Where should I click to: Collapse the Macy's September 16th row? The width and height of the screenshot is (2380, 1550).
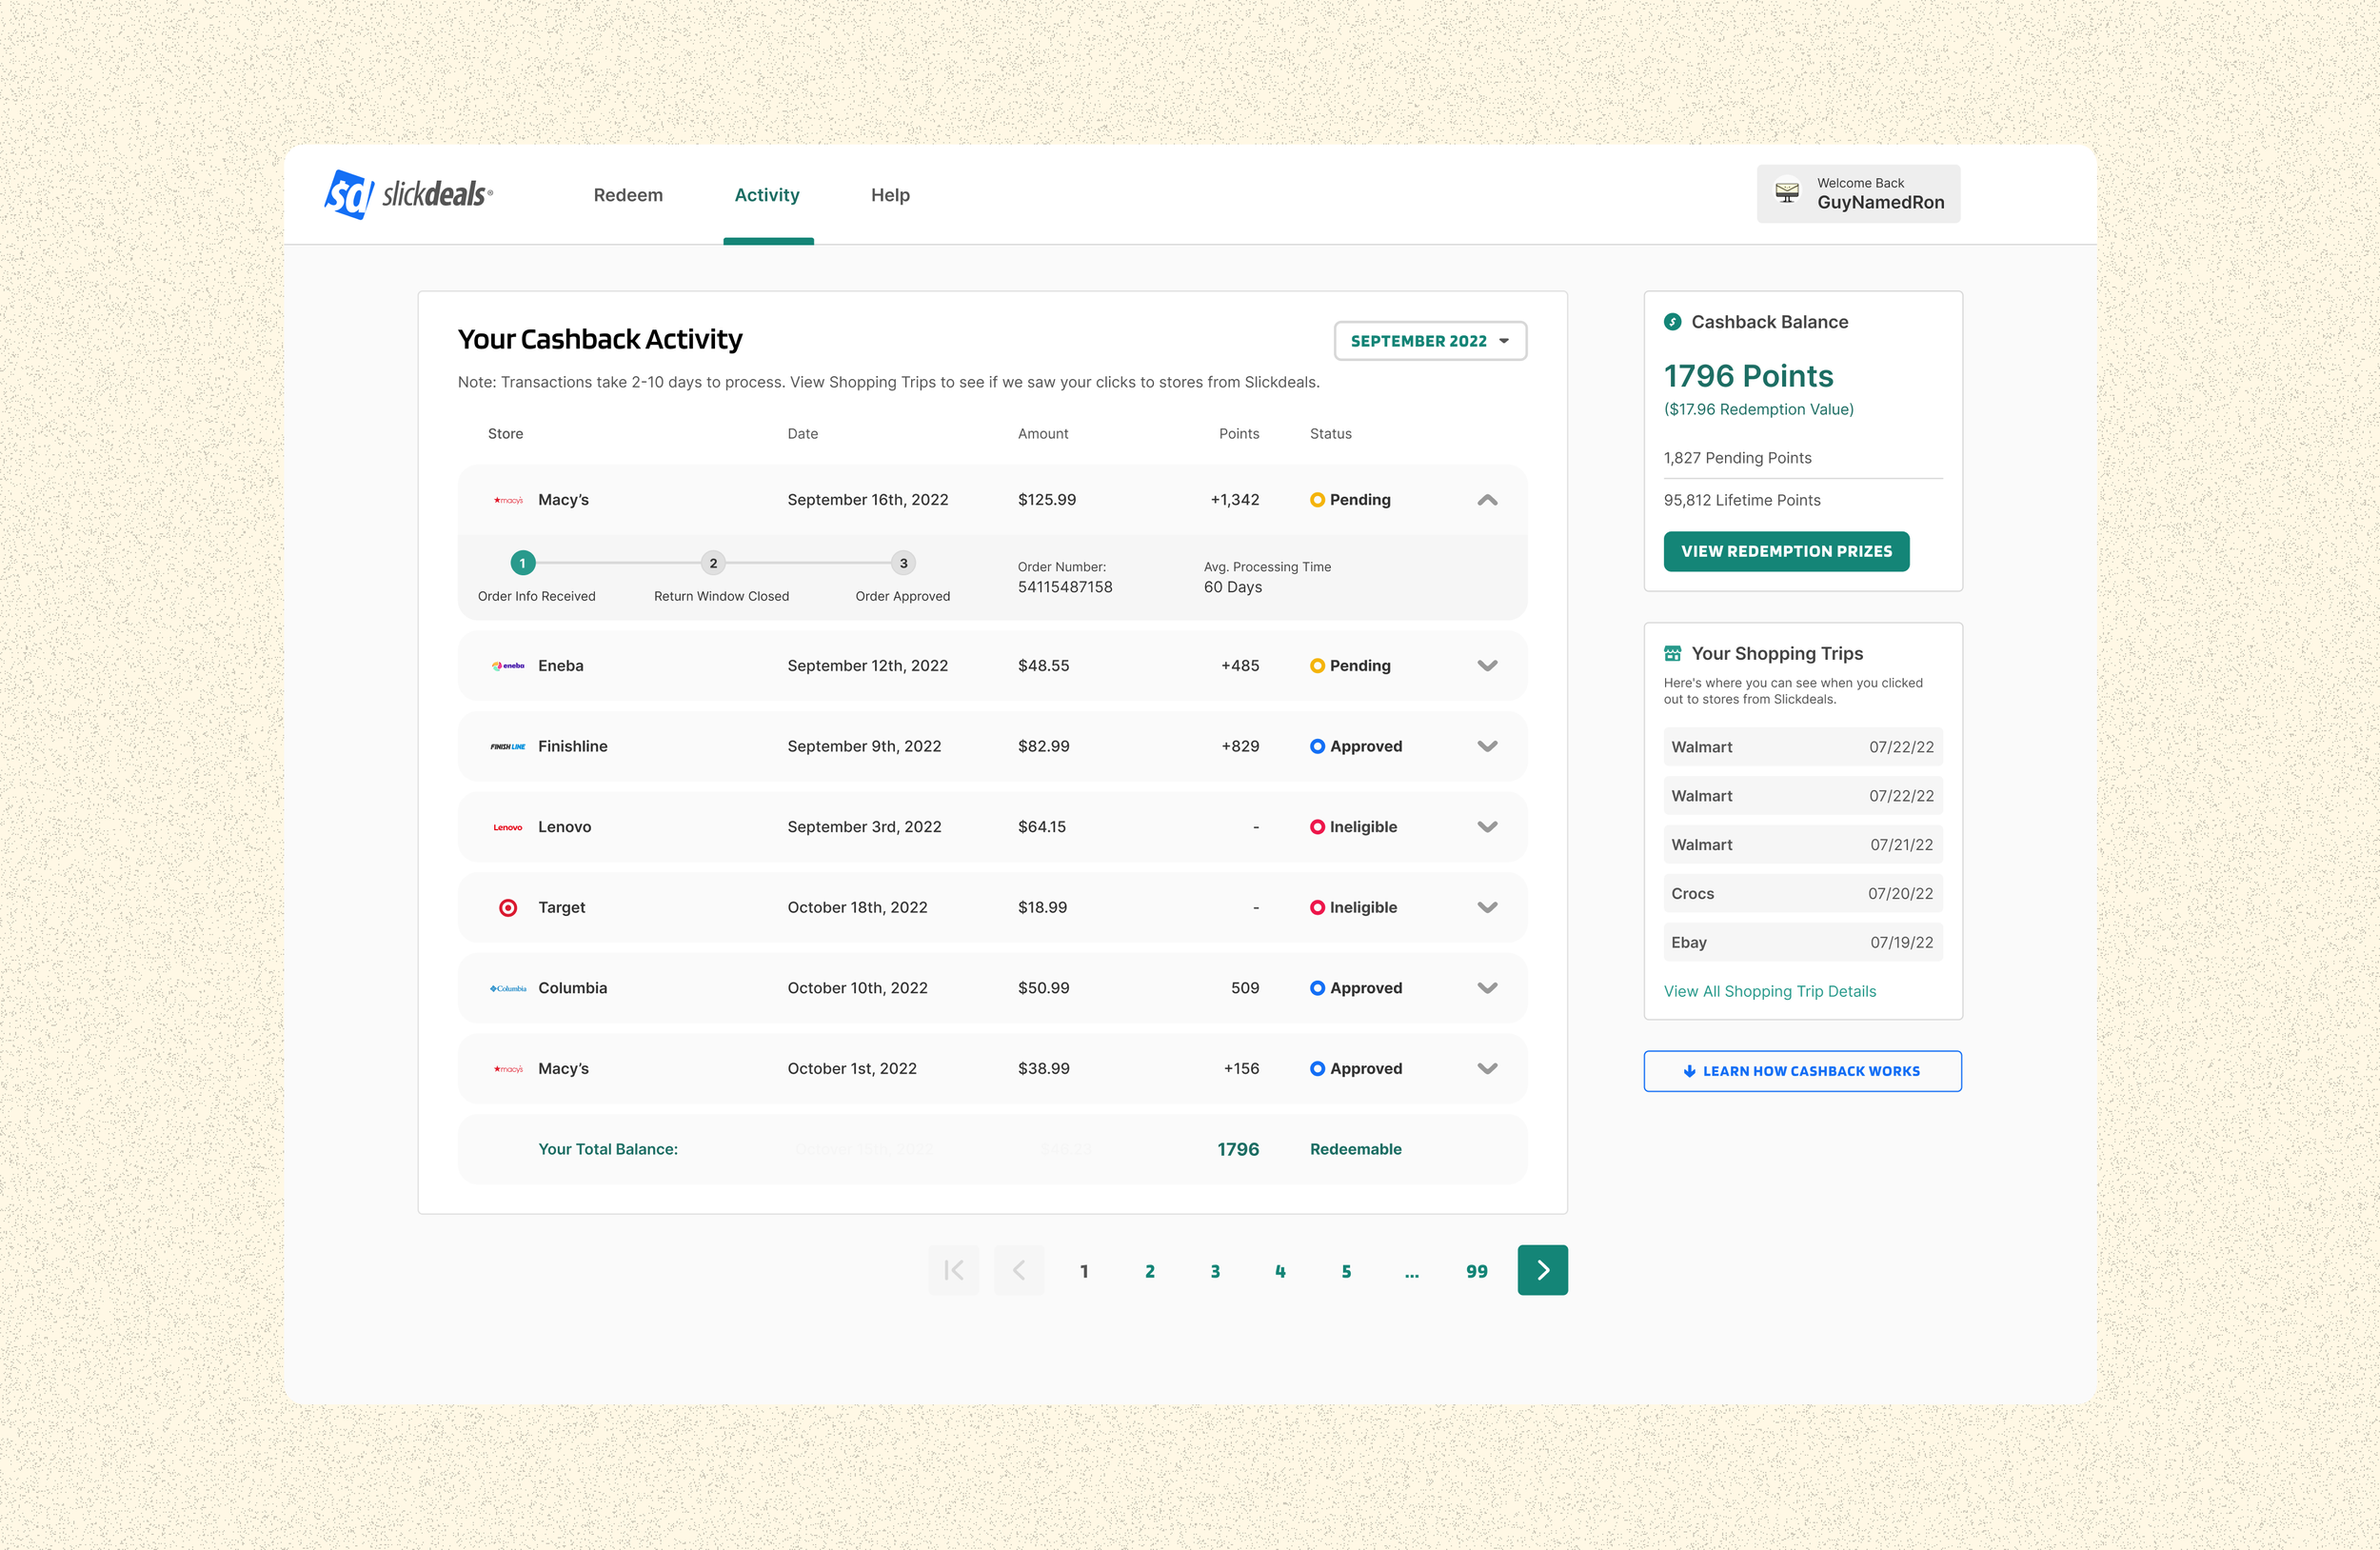tap(1487, 500)
